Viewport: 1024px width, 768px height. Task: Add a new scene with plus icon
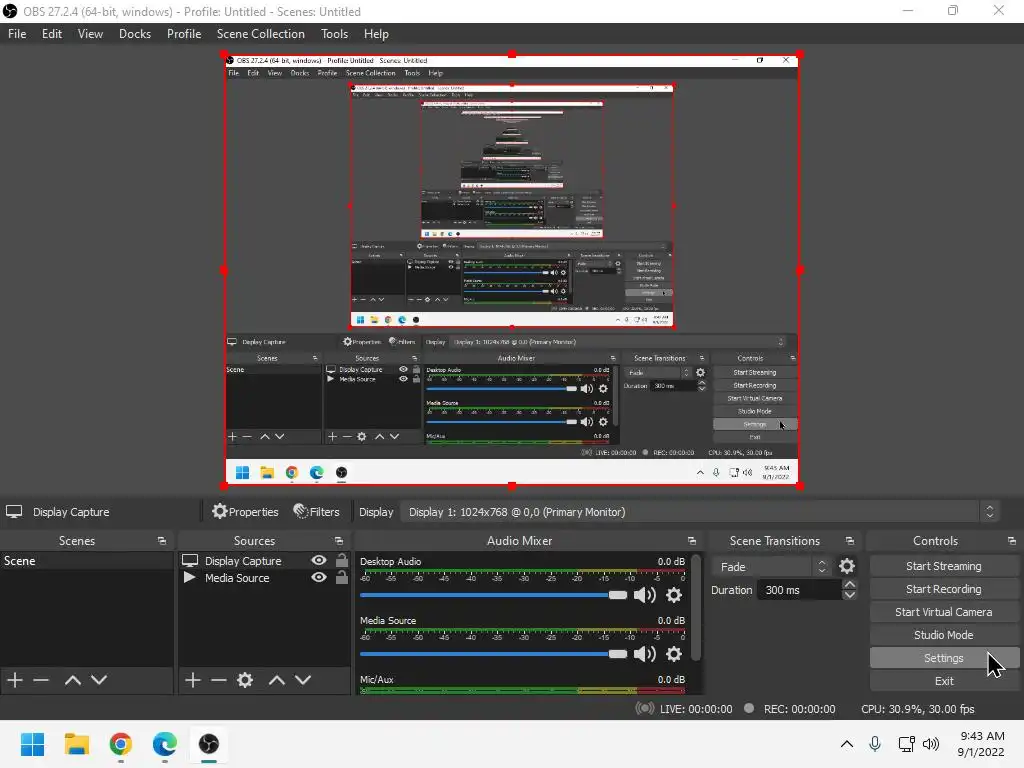[15, 680]
